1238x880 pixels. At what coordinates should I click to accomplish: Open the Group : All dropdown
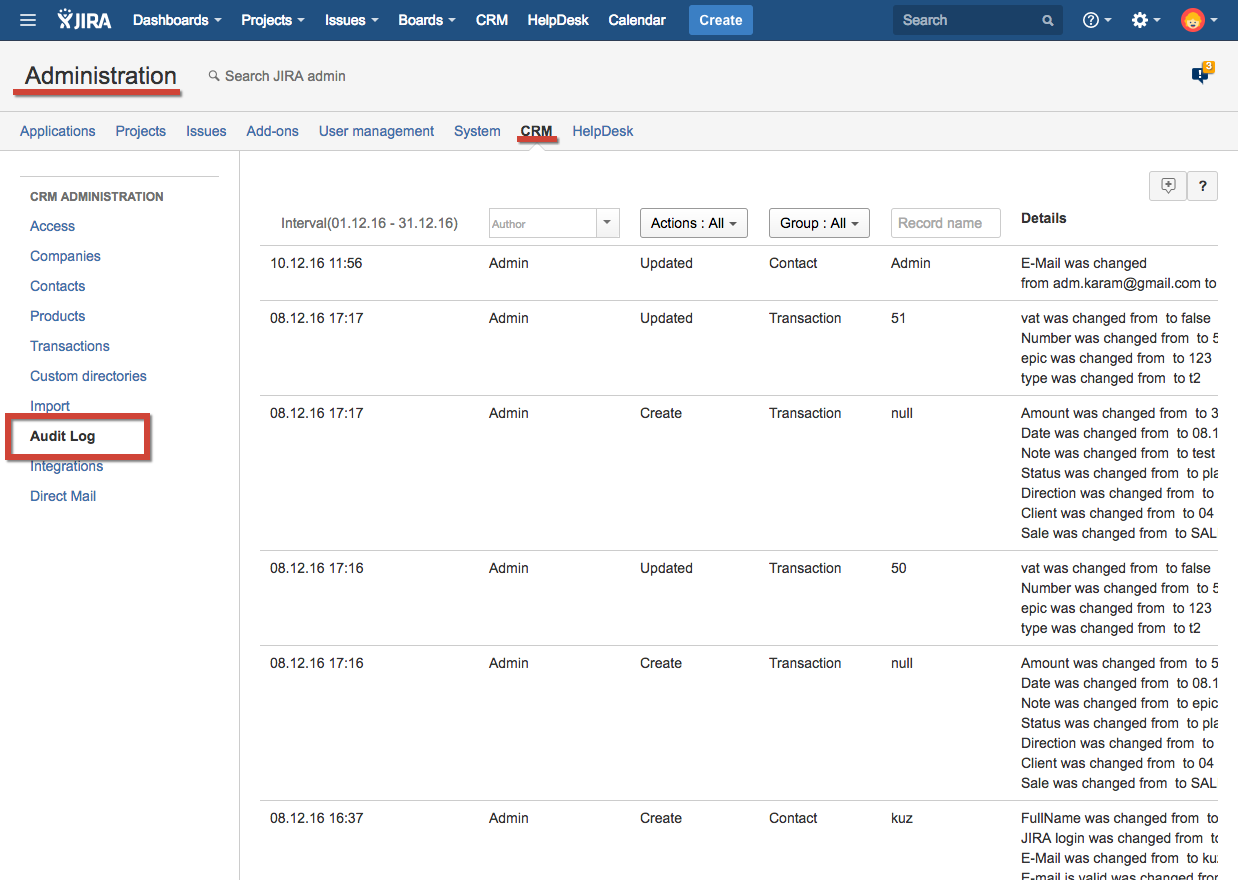[818, 223]
